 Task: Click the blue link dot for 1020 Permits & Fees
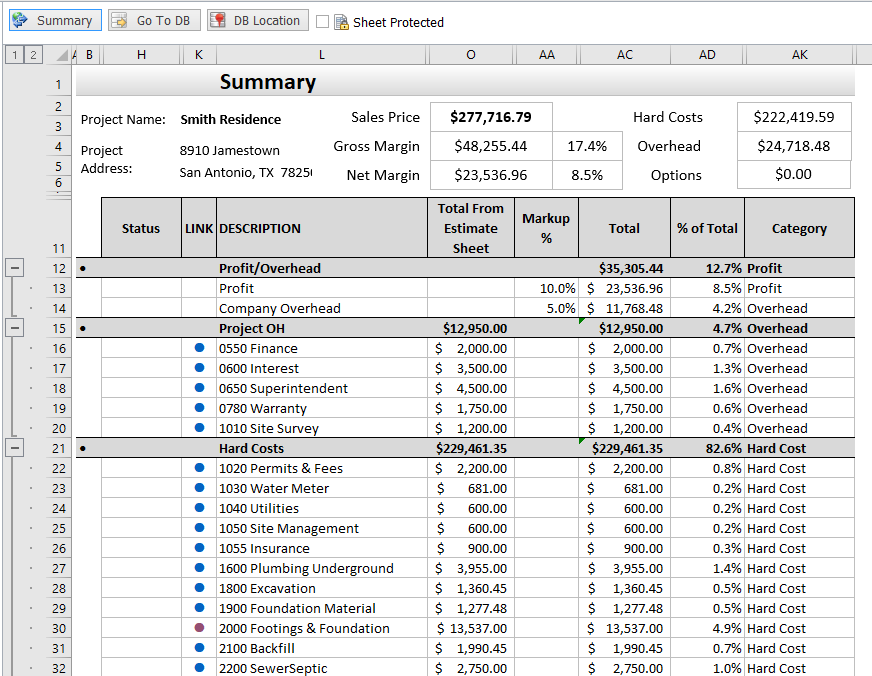pos(199,468)
